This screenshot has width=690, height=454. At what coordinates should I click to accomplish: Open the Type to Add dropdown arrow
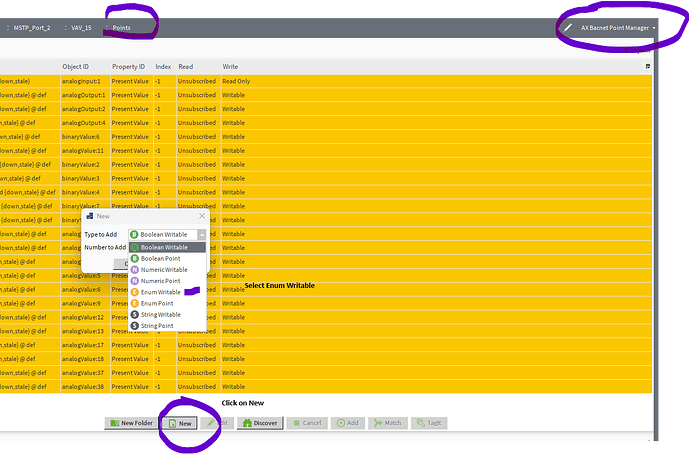(202, 235)
